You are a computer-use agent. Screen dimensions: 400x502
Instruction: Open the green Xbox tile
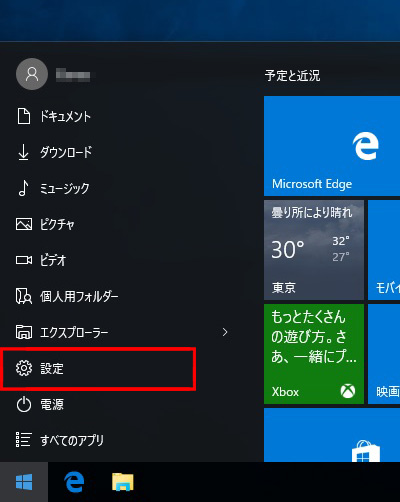pos(314,354)
